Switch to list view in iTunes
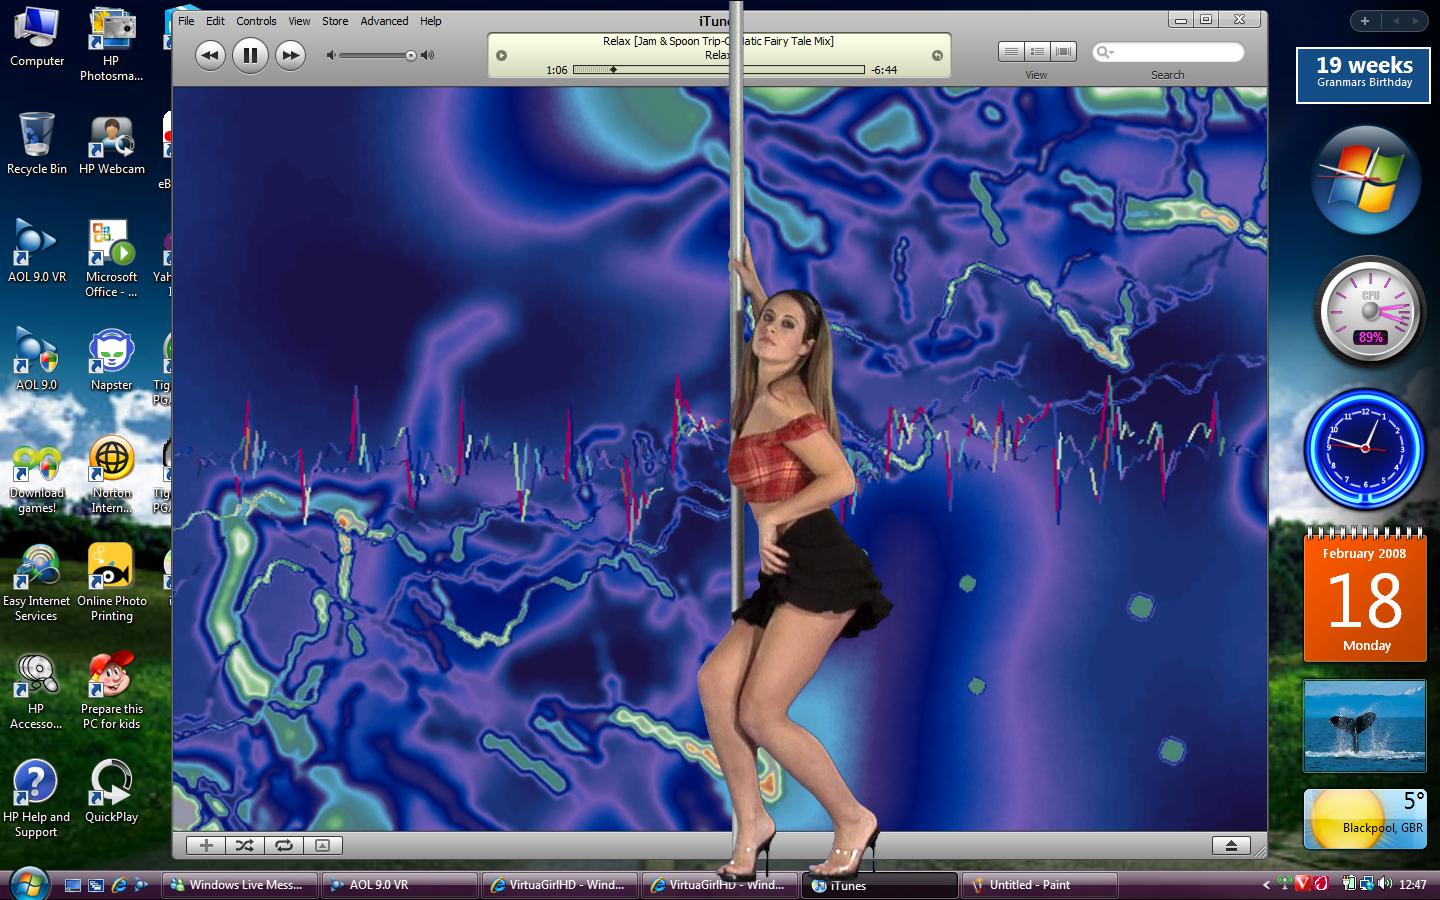Screen dimensions: 1440x900 (x=1011, y=51)
